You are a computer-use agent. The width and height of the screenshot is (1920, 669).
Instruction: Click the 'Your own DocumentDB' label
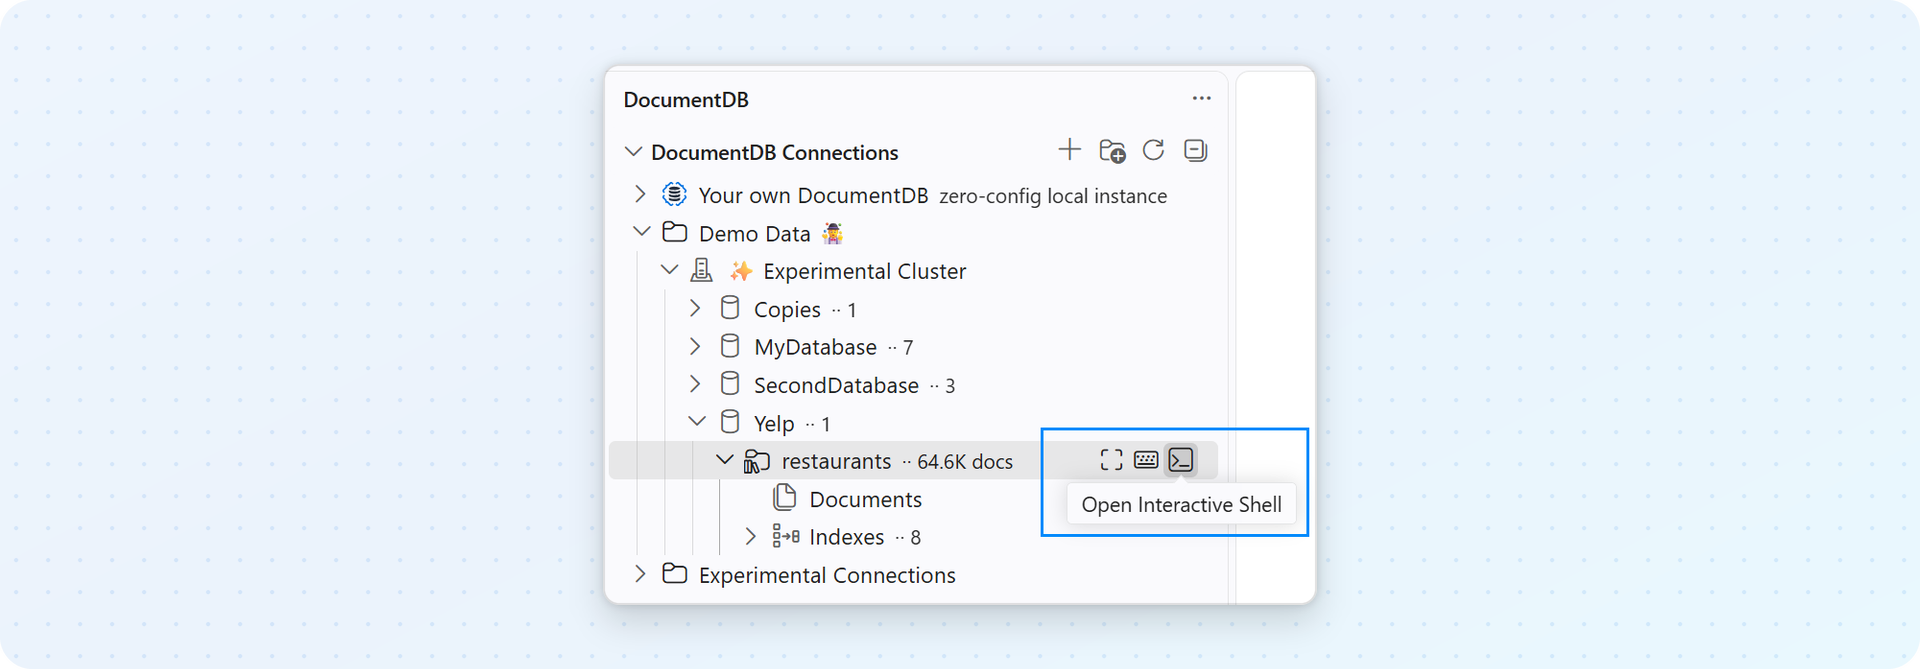[x=813, y=196]
